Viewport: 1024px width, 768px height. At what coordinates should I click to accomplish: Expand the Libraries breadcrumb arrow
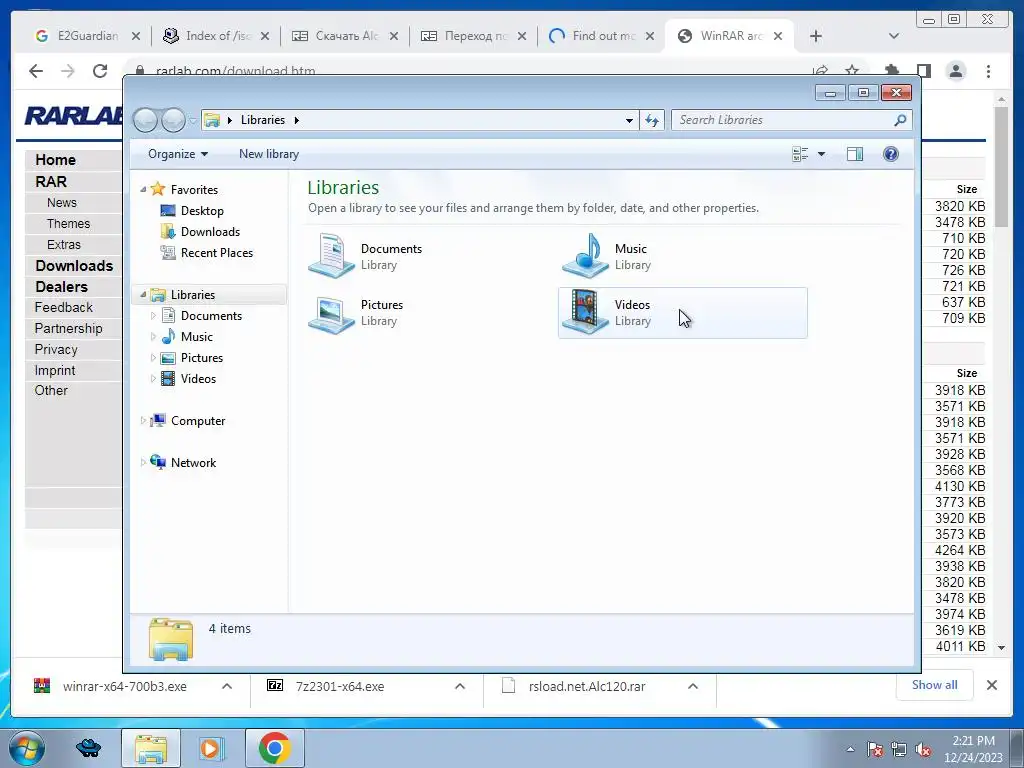click(296, 120)
